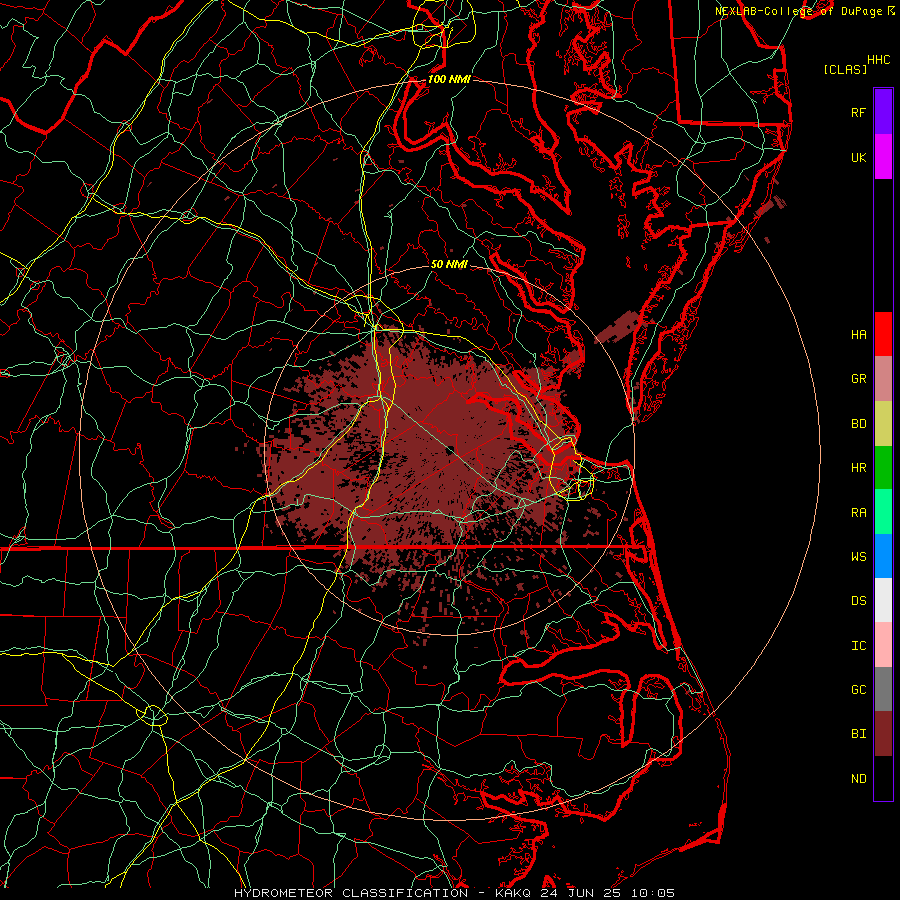Viewport: 900px width, 900px height.
Task: Click the 'HYDROMETEOR CLASSIFICATION - KAKQ' title text
Action: [x=382, y=893]
